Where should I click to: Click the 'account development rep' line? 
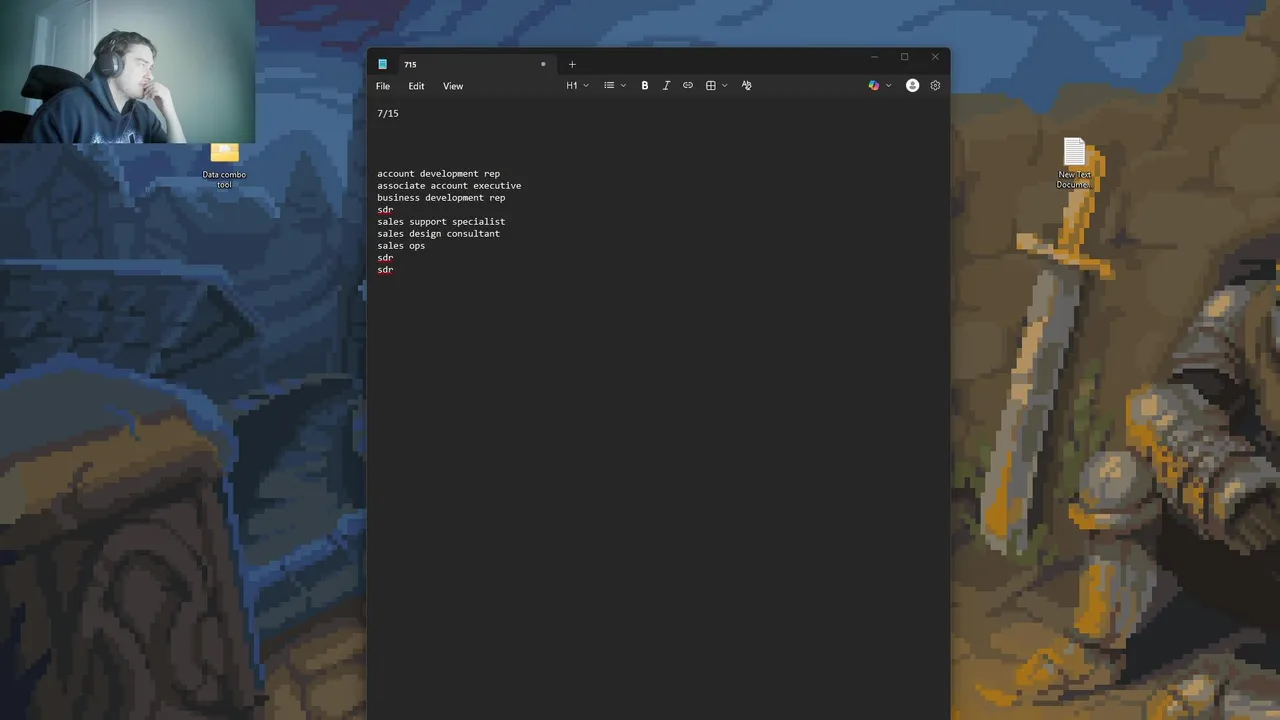point(438,174)
